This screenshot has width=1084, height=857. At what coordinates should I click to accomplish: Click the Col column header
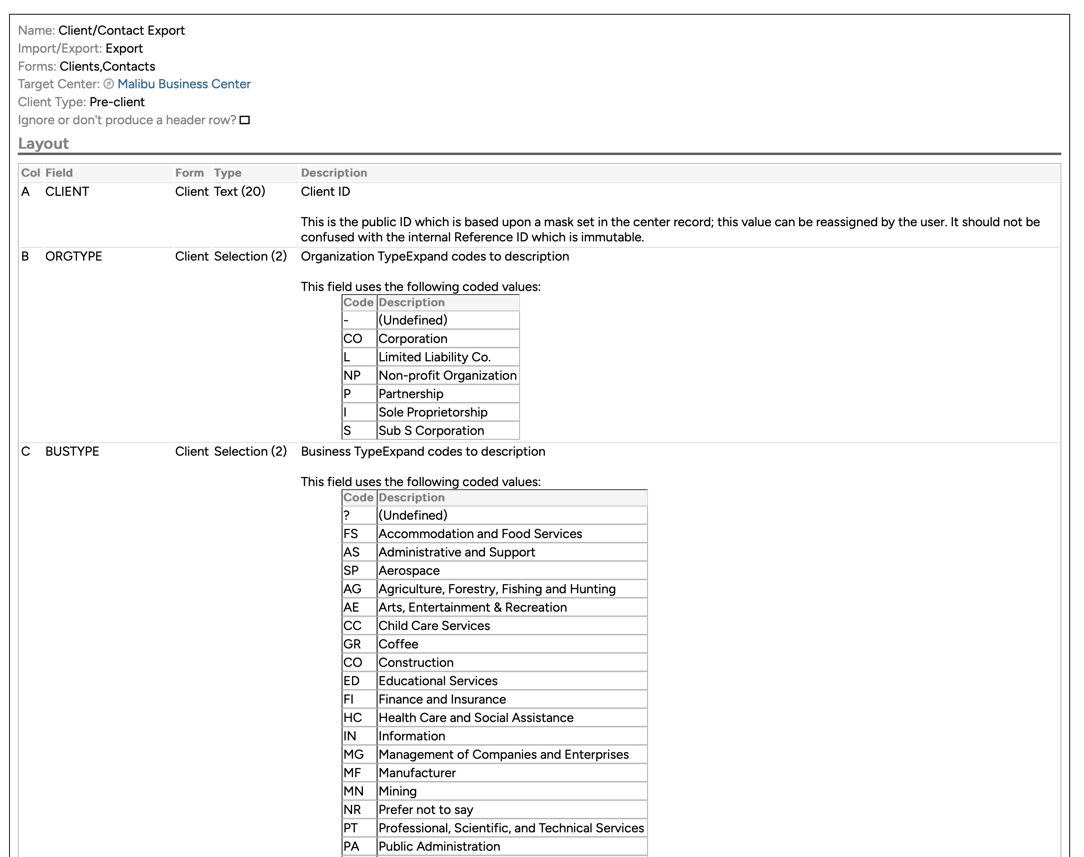coord(30,173)
